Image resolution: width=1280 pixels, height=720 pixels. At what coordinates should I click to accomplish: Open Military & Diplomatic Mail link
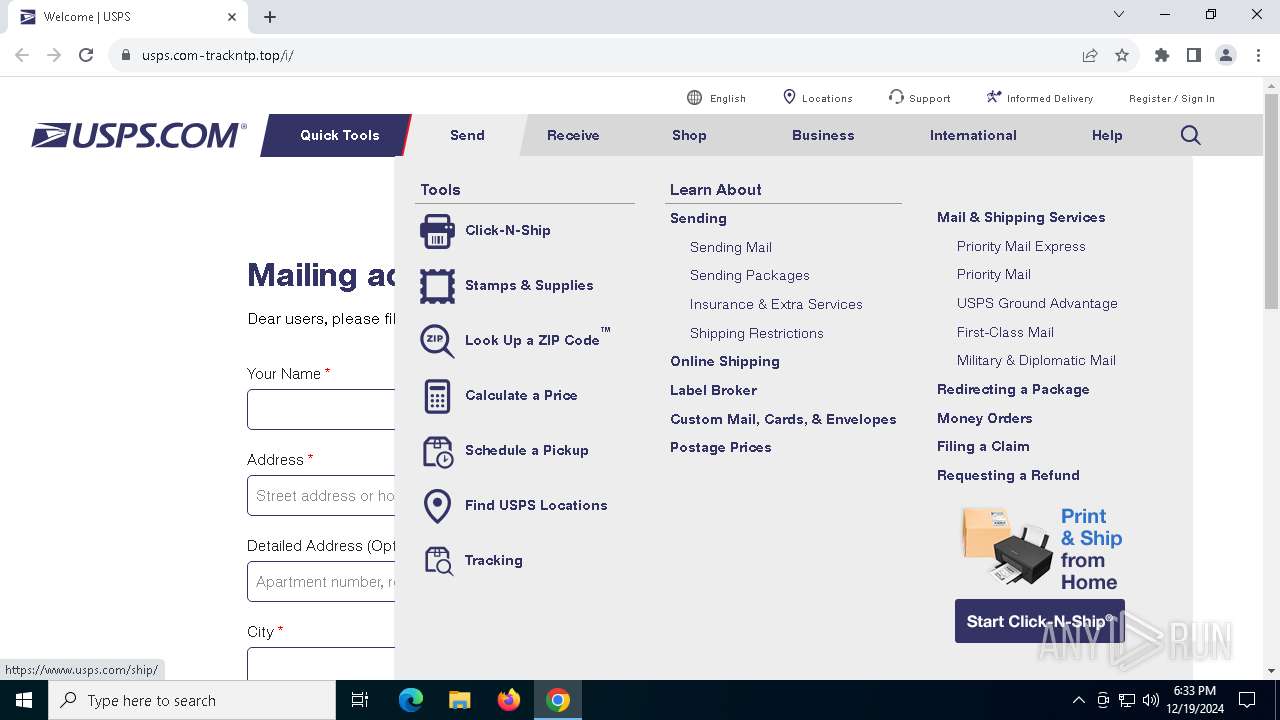1036,360
